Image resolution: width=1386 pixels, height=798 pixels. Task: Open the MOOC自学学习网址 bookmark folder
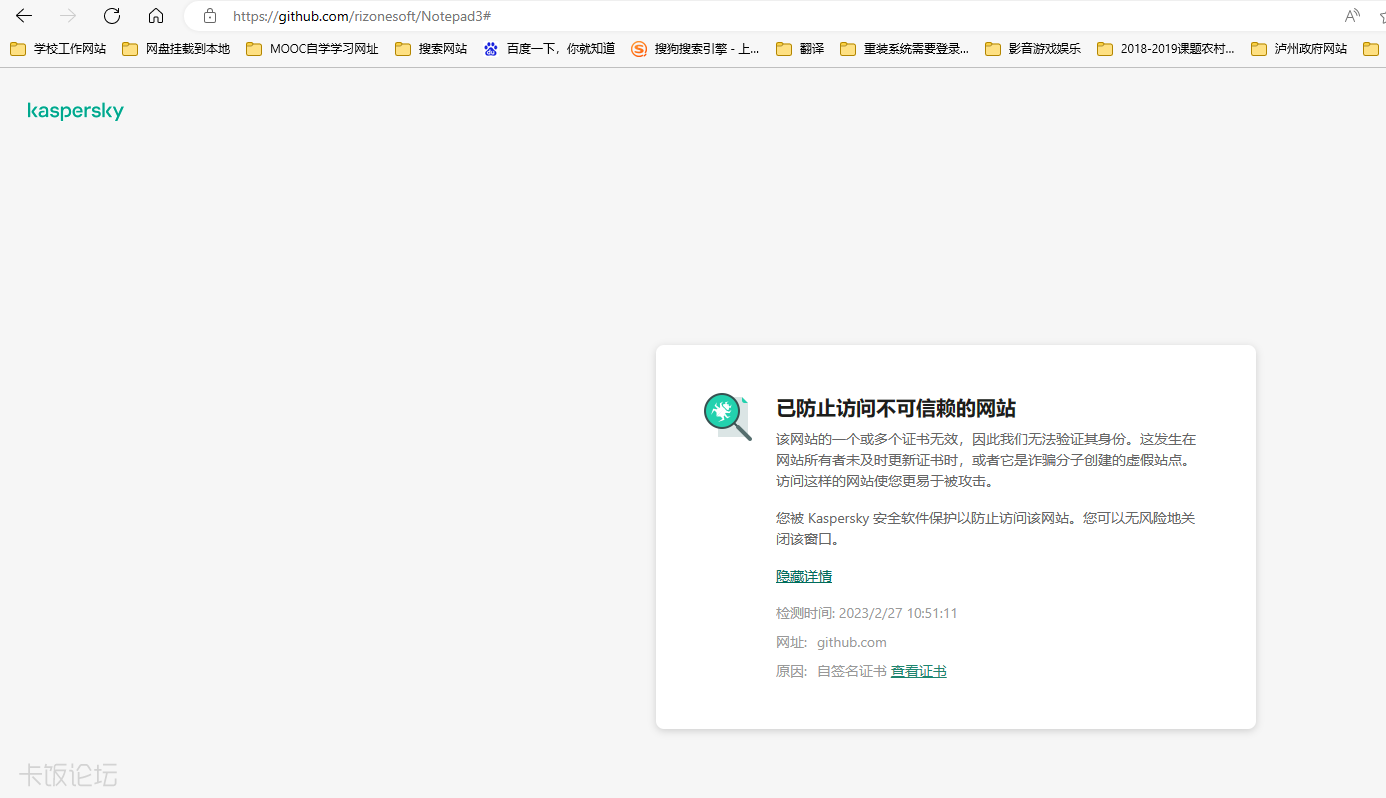312,48
